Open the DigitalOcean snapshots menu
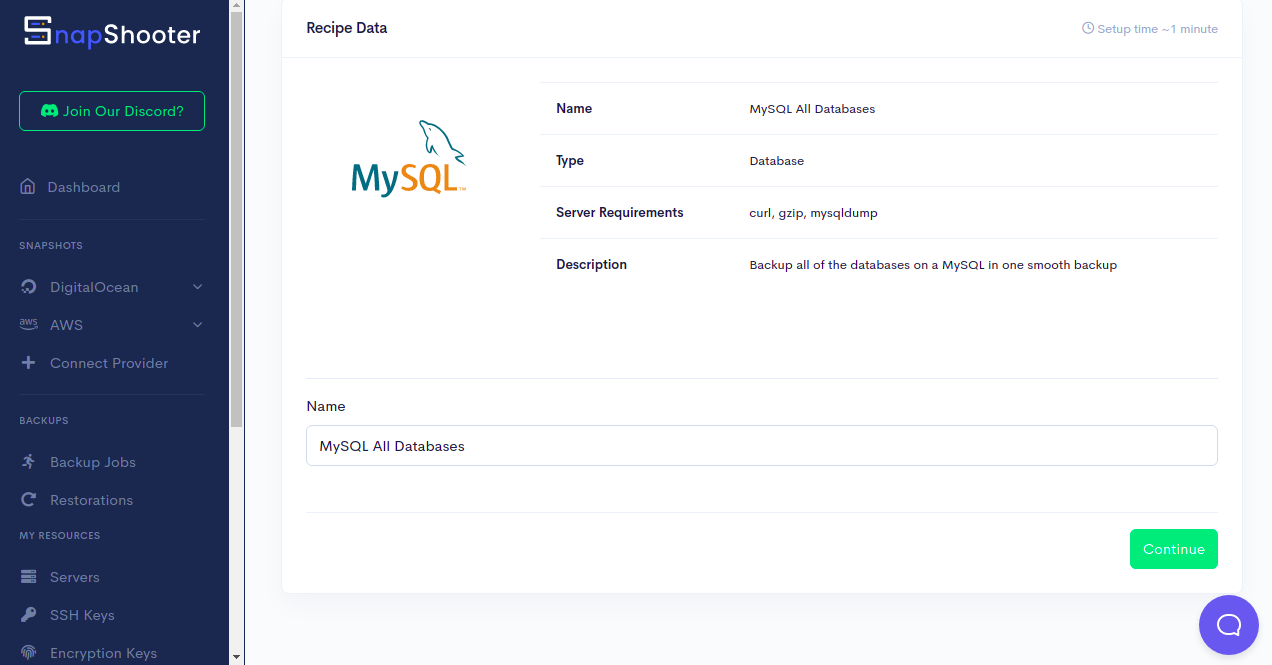This screenshot has width=1272, height=665. (94, 287)
